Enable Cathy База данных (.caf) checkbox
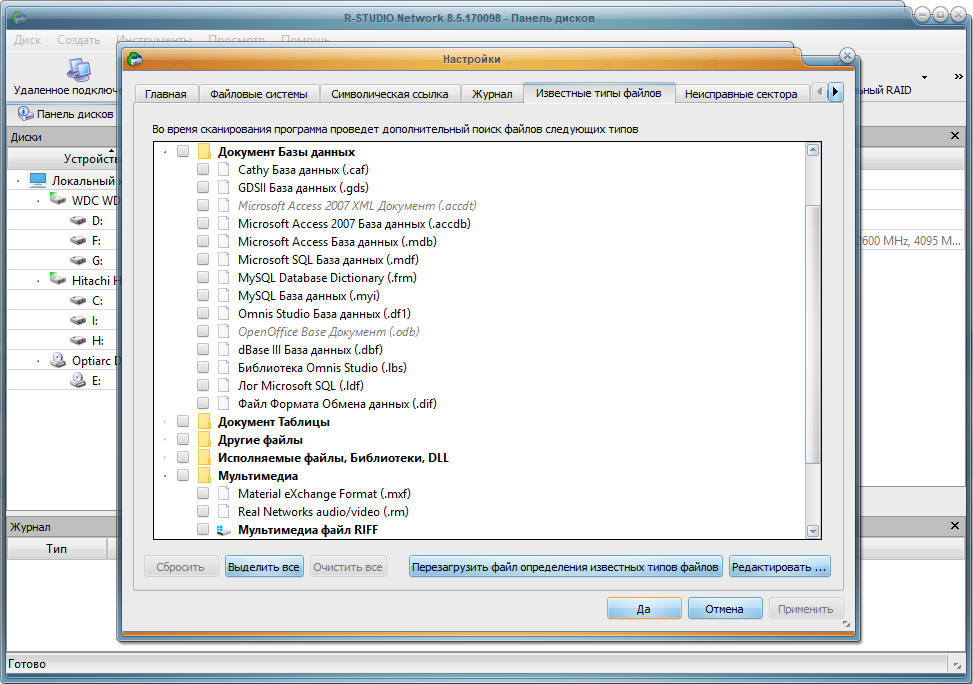This screenshot has height=684, width=973. (203, 169)
